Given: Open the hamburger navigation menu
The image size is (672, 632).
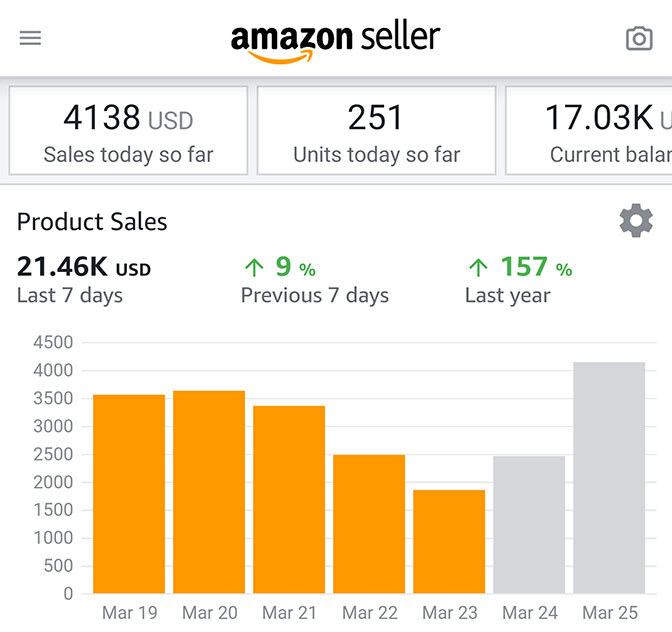Looking at the screenshot, I should (x=30, y=38).
